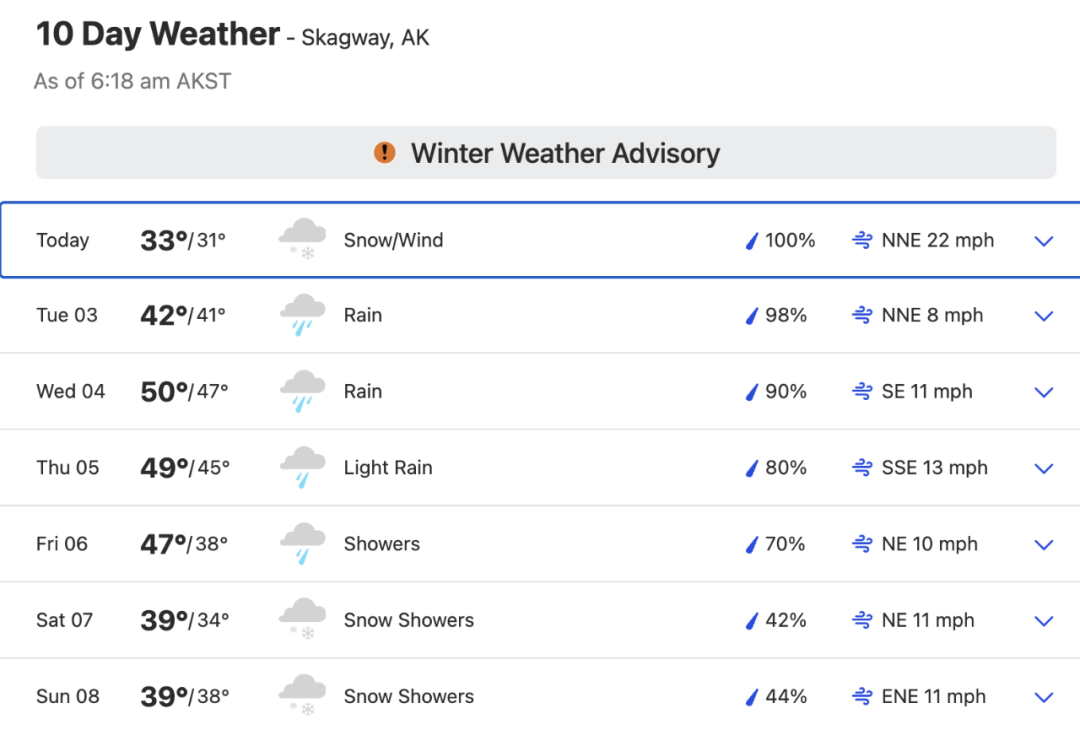Expand the Sun 08 forecast chevron
Viewport: 1080px width, 730px height.
pos(1044,698)
